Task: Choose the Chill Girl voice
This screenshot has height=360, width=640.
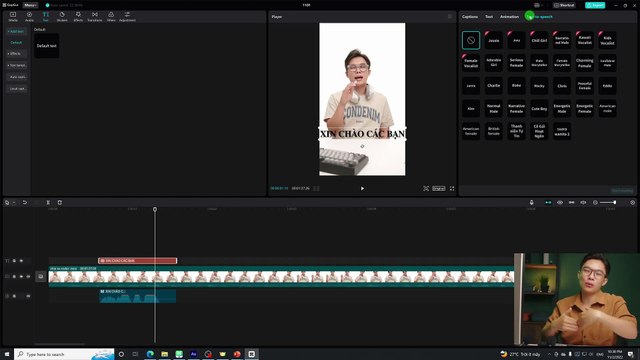Action: click(x=539, y=40)
